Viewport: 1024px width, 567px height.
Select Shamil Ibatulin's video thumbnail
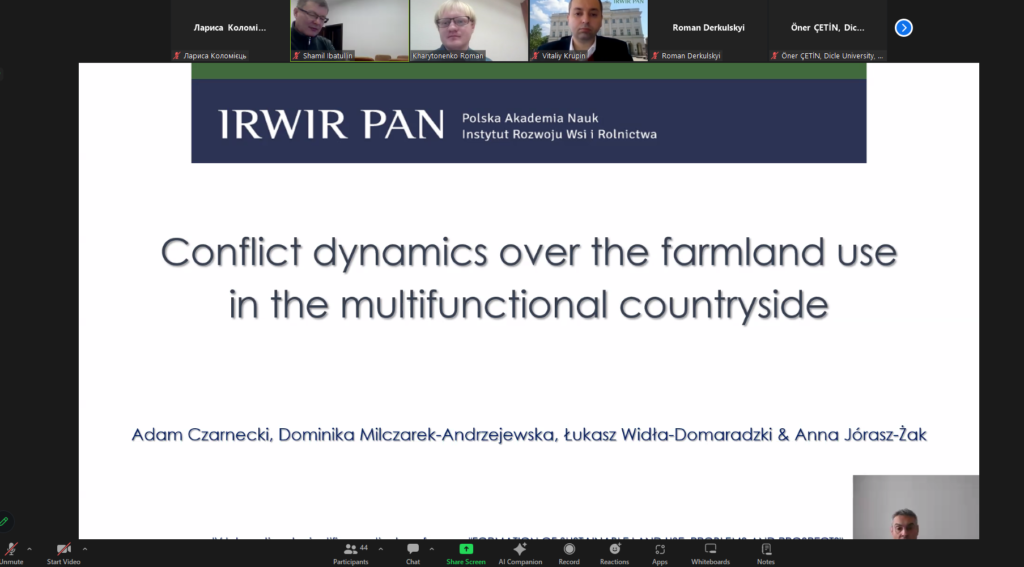coord(349,29)
